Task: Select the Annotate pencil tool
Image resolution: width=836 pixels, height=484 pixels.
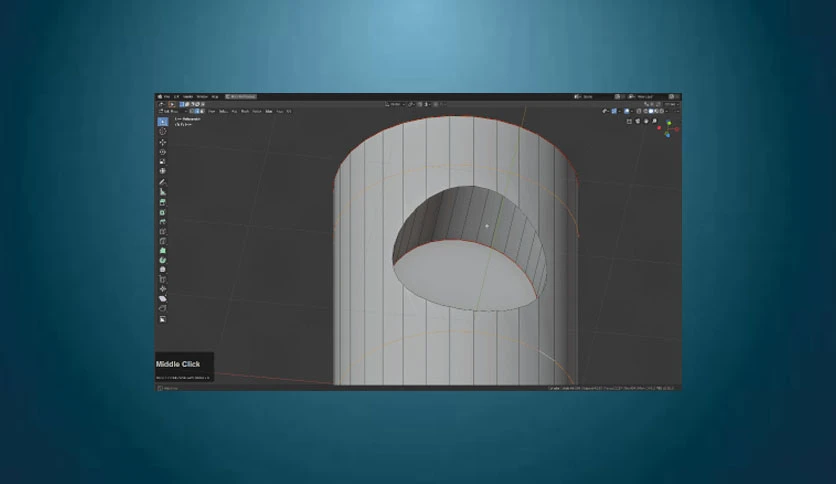Action: pyautogui.click(x=163, y=182)
